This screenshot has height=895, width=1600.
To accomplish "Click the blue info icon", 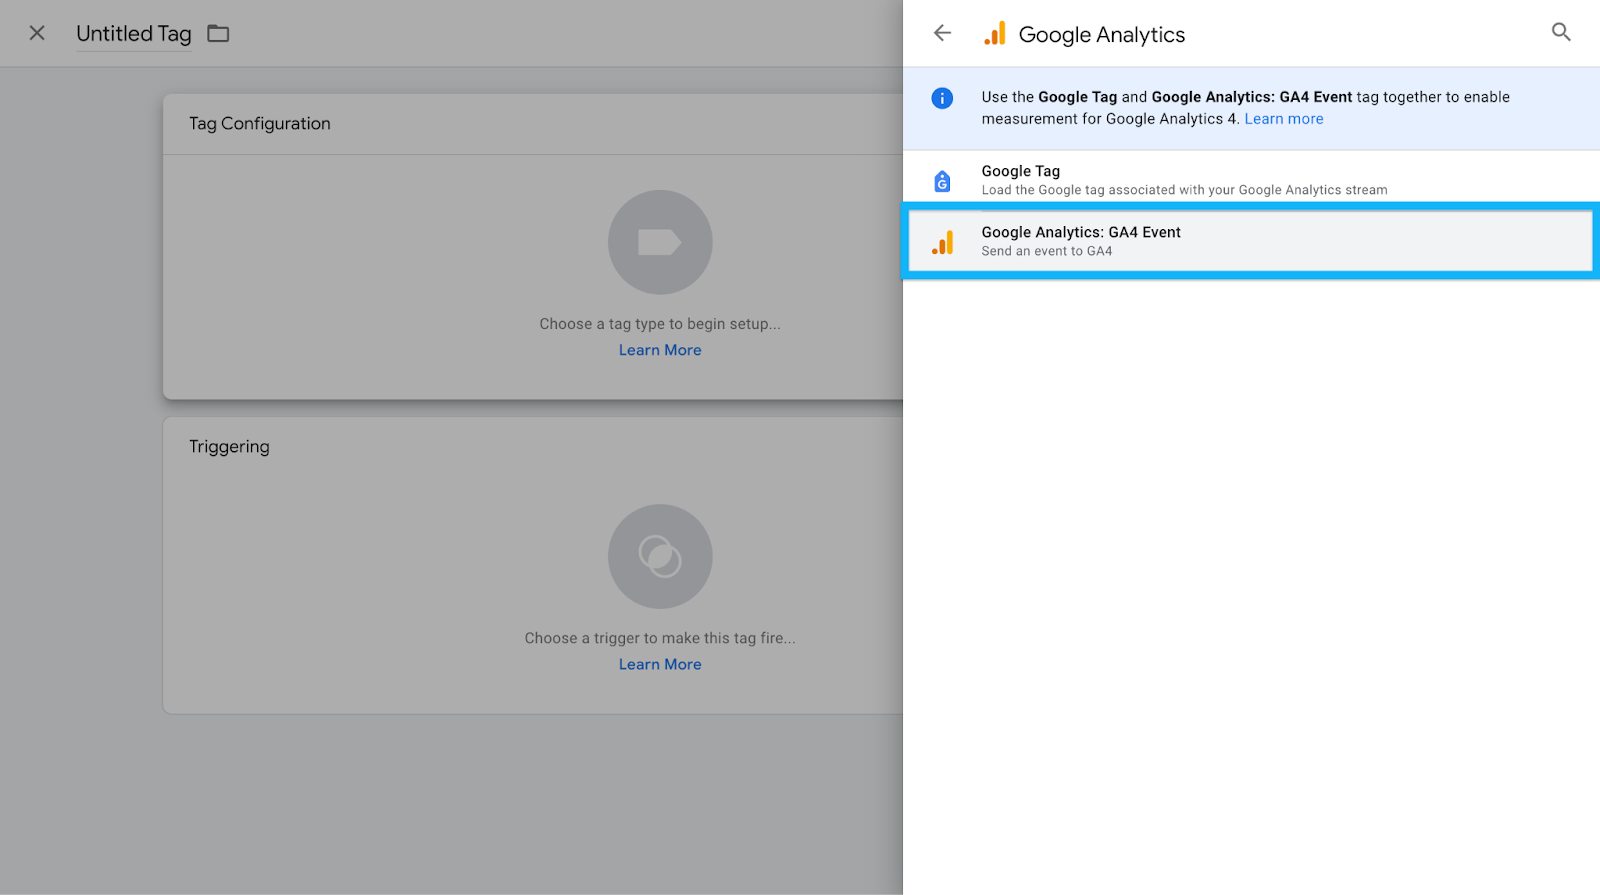I will [942, 98].
